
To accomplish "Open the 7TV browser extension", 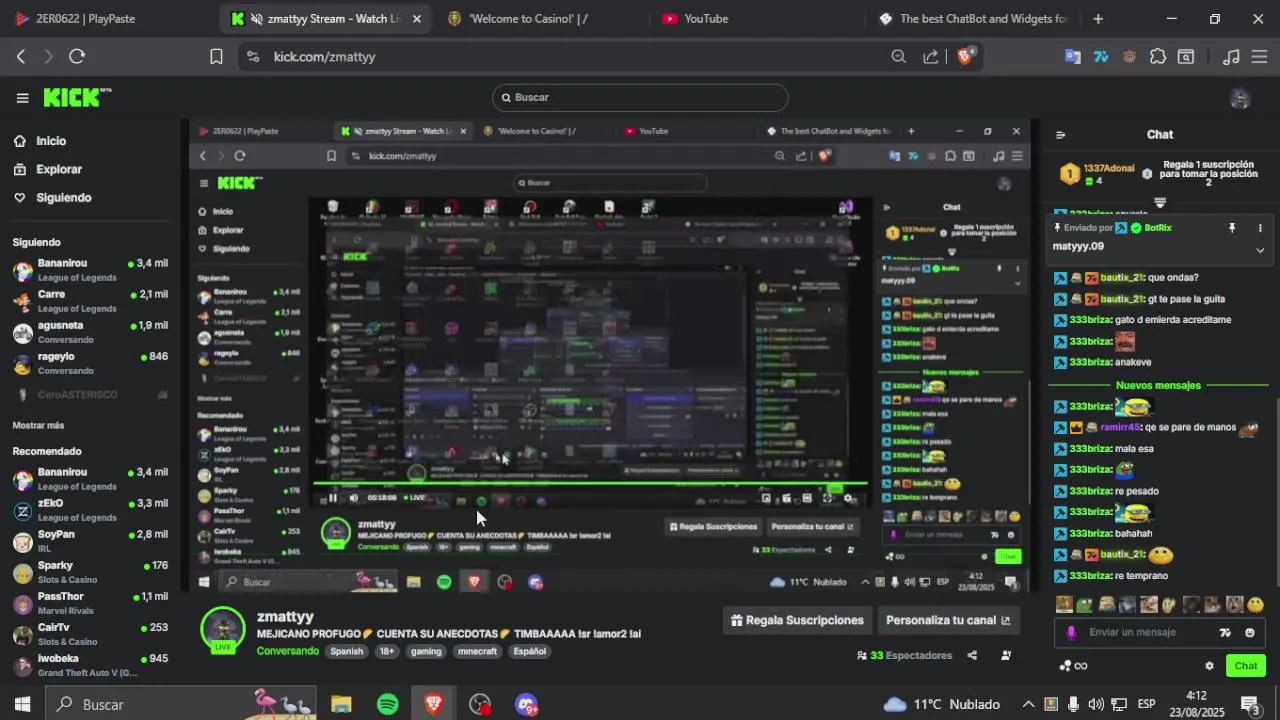I will click(1101, 57).
